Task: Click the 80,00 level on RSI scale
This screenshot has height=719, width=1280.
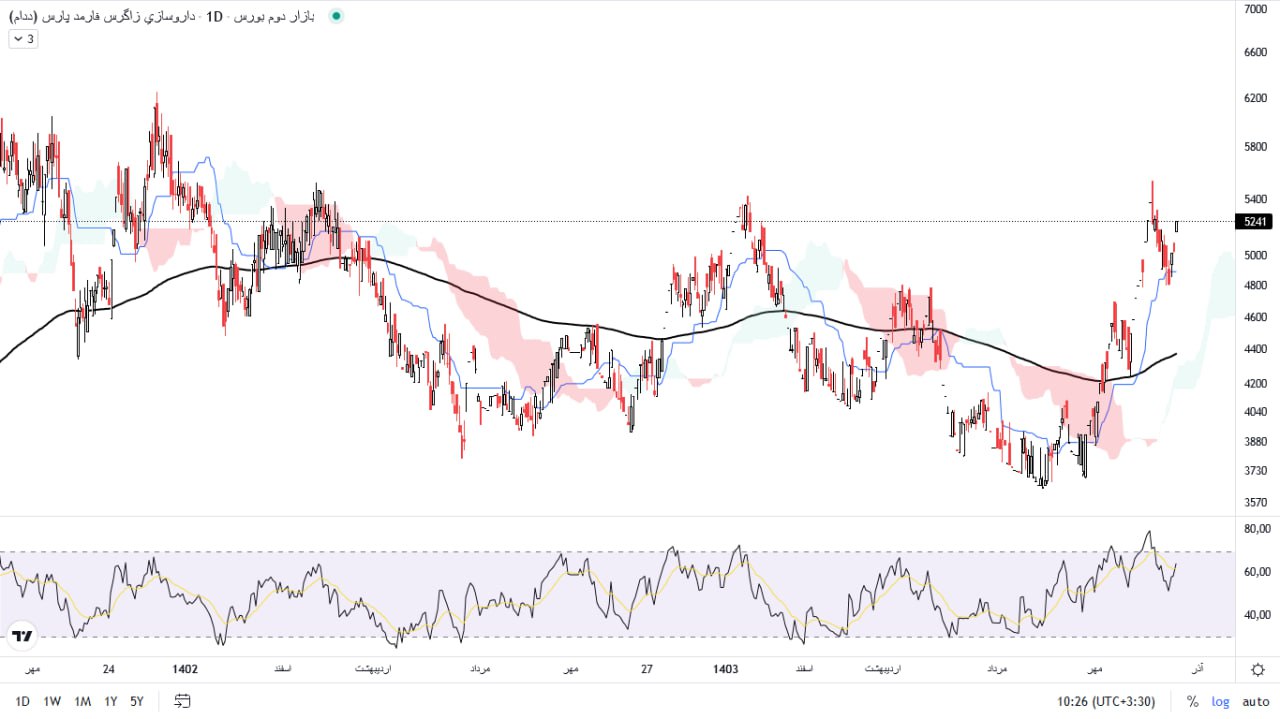Action: 1255,528
